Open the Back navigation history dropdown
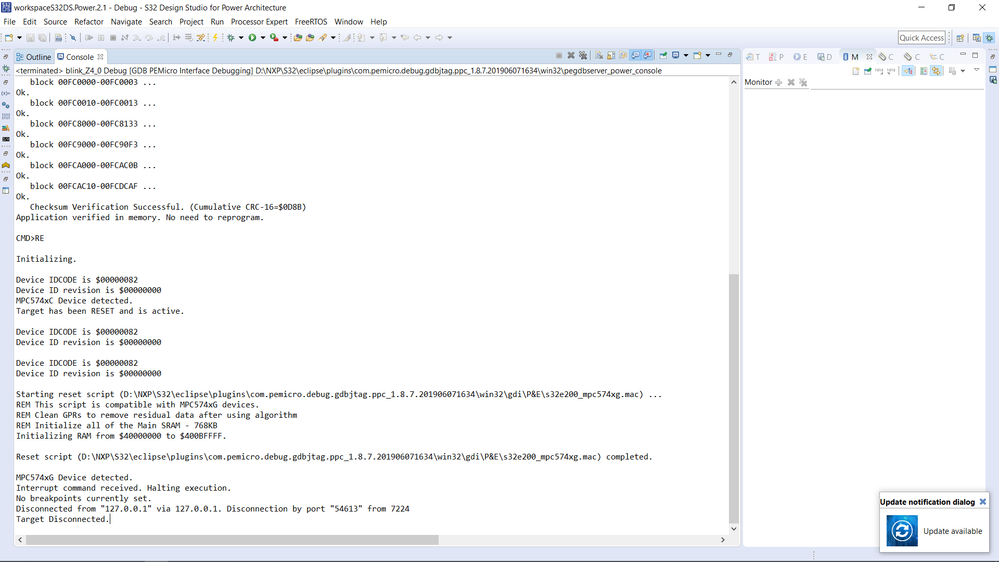The width and height of the screenshot is (999, 562). (428, 38)
